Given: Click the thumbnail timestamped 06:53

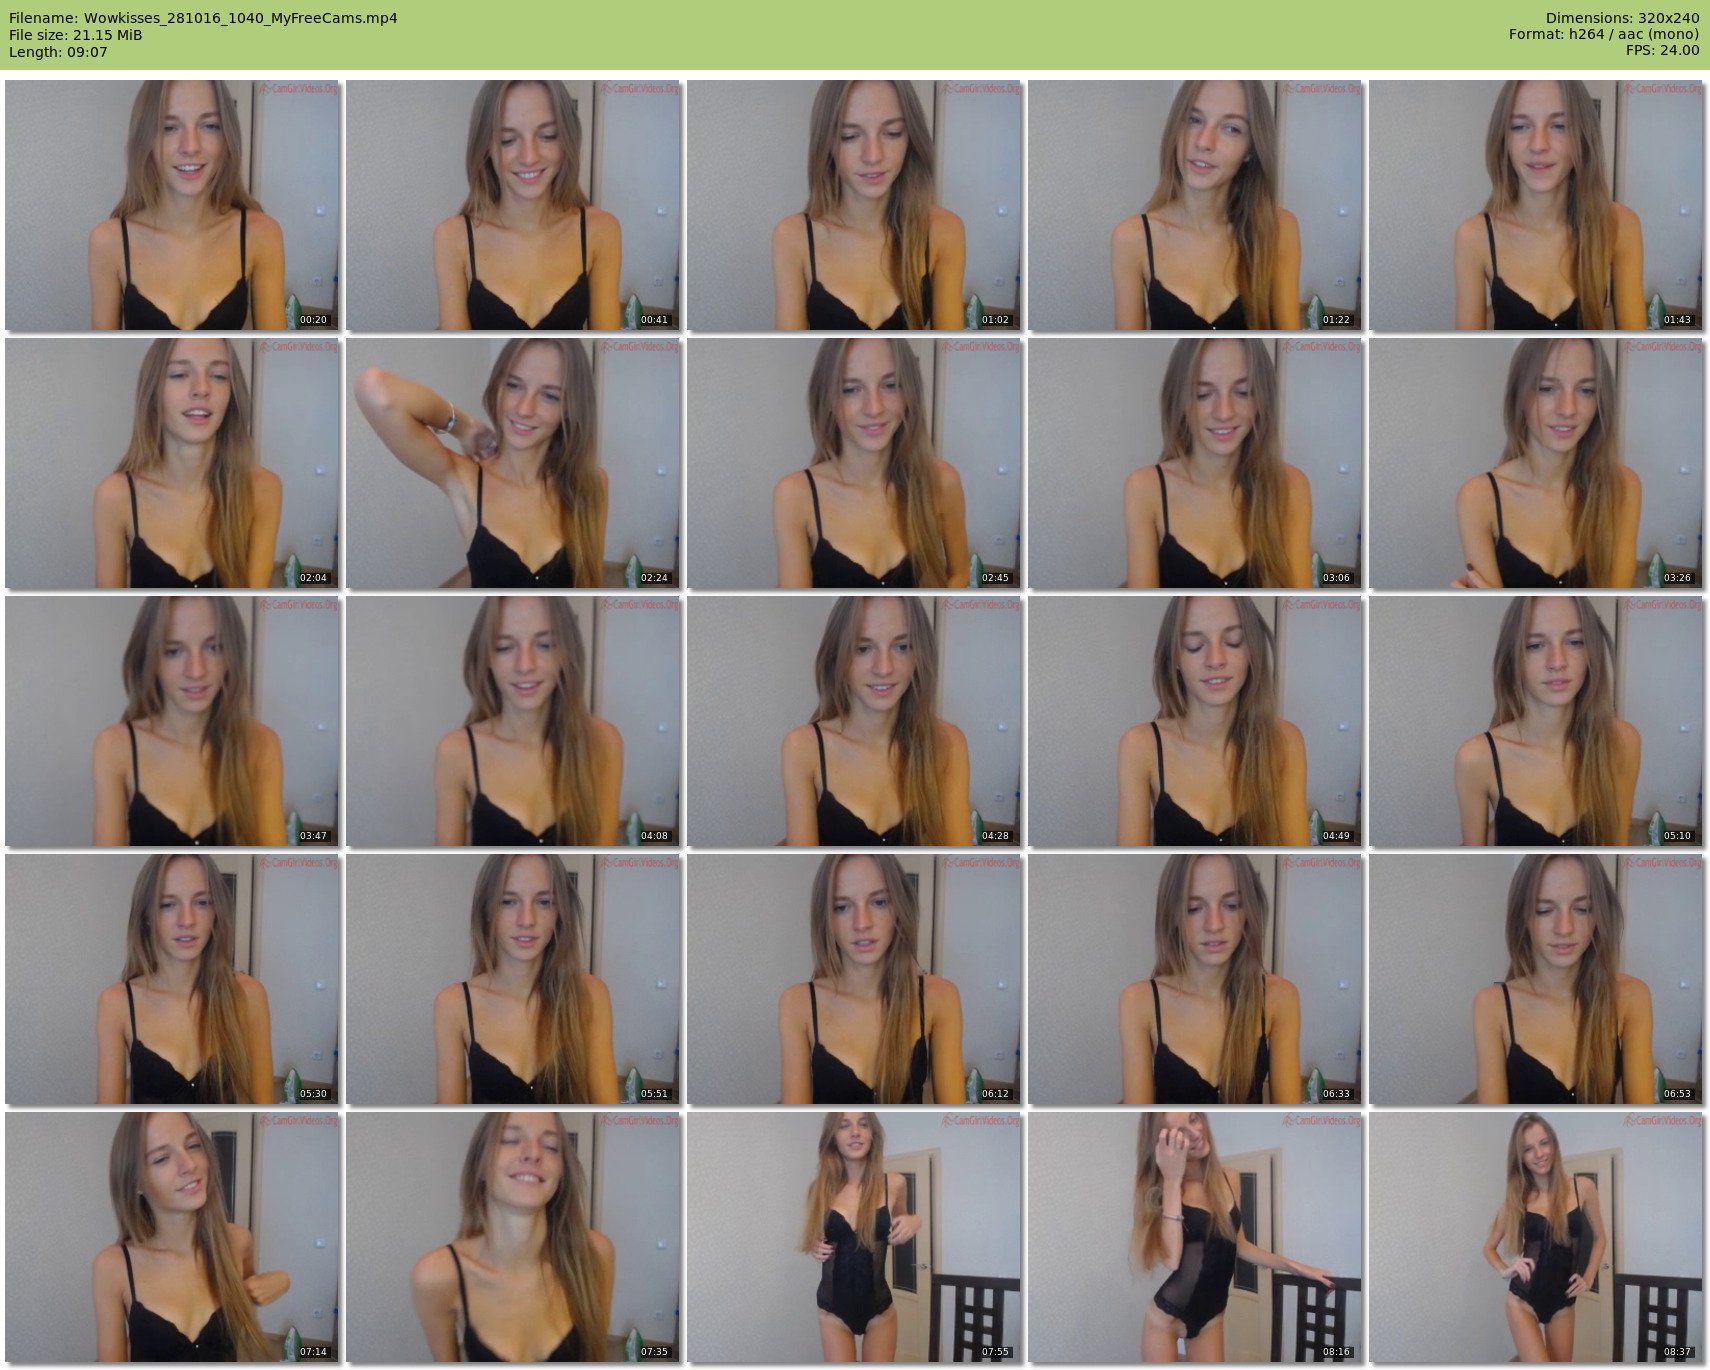Looking at the screenshot, I should pyautogui.click(x=1536, y=979).
